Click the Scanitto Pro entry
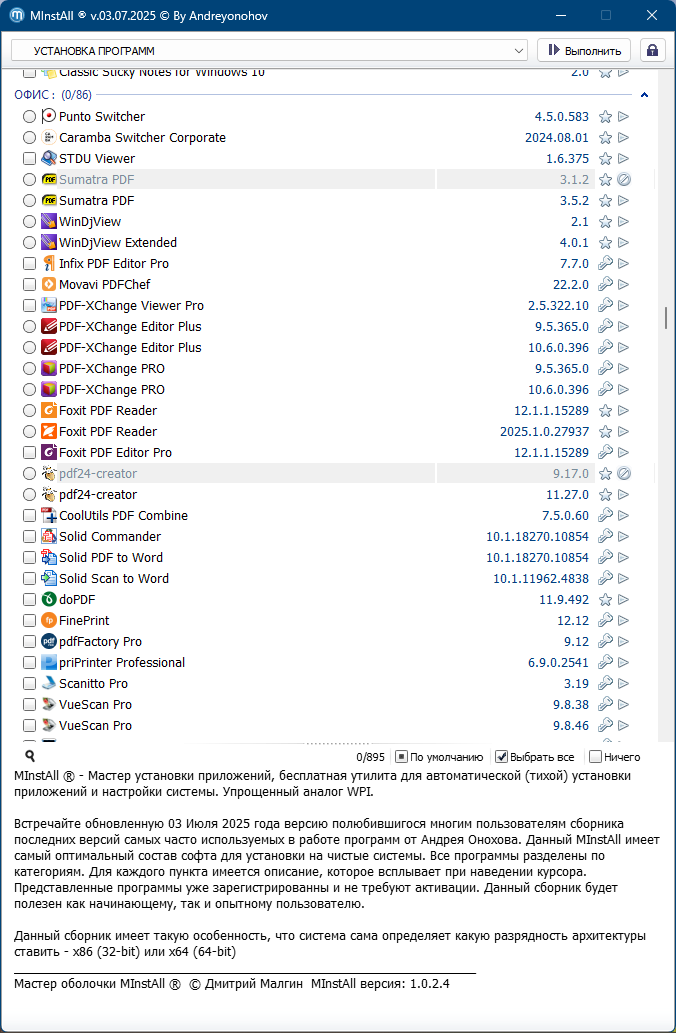 pos(93,684)
